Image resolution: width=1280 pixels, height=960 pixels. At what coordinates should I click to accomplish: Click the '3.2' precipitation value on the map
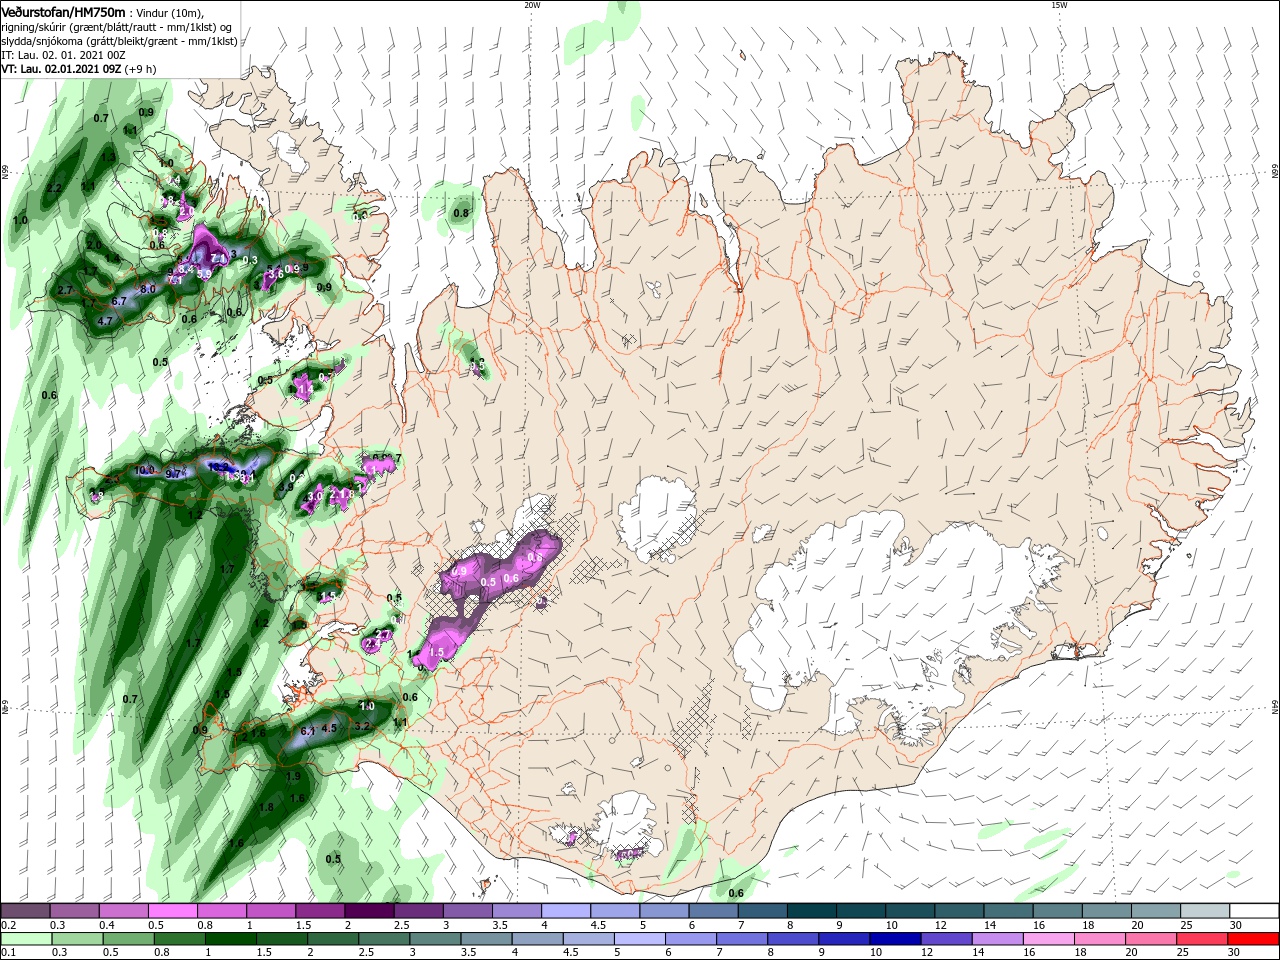(x=363, y=725)
